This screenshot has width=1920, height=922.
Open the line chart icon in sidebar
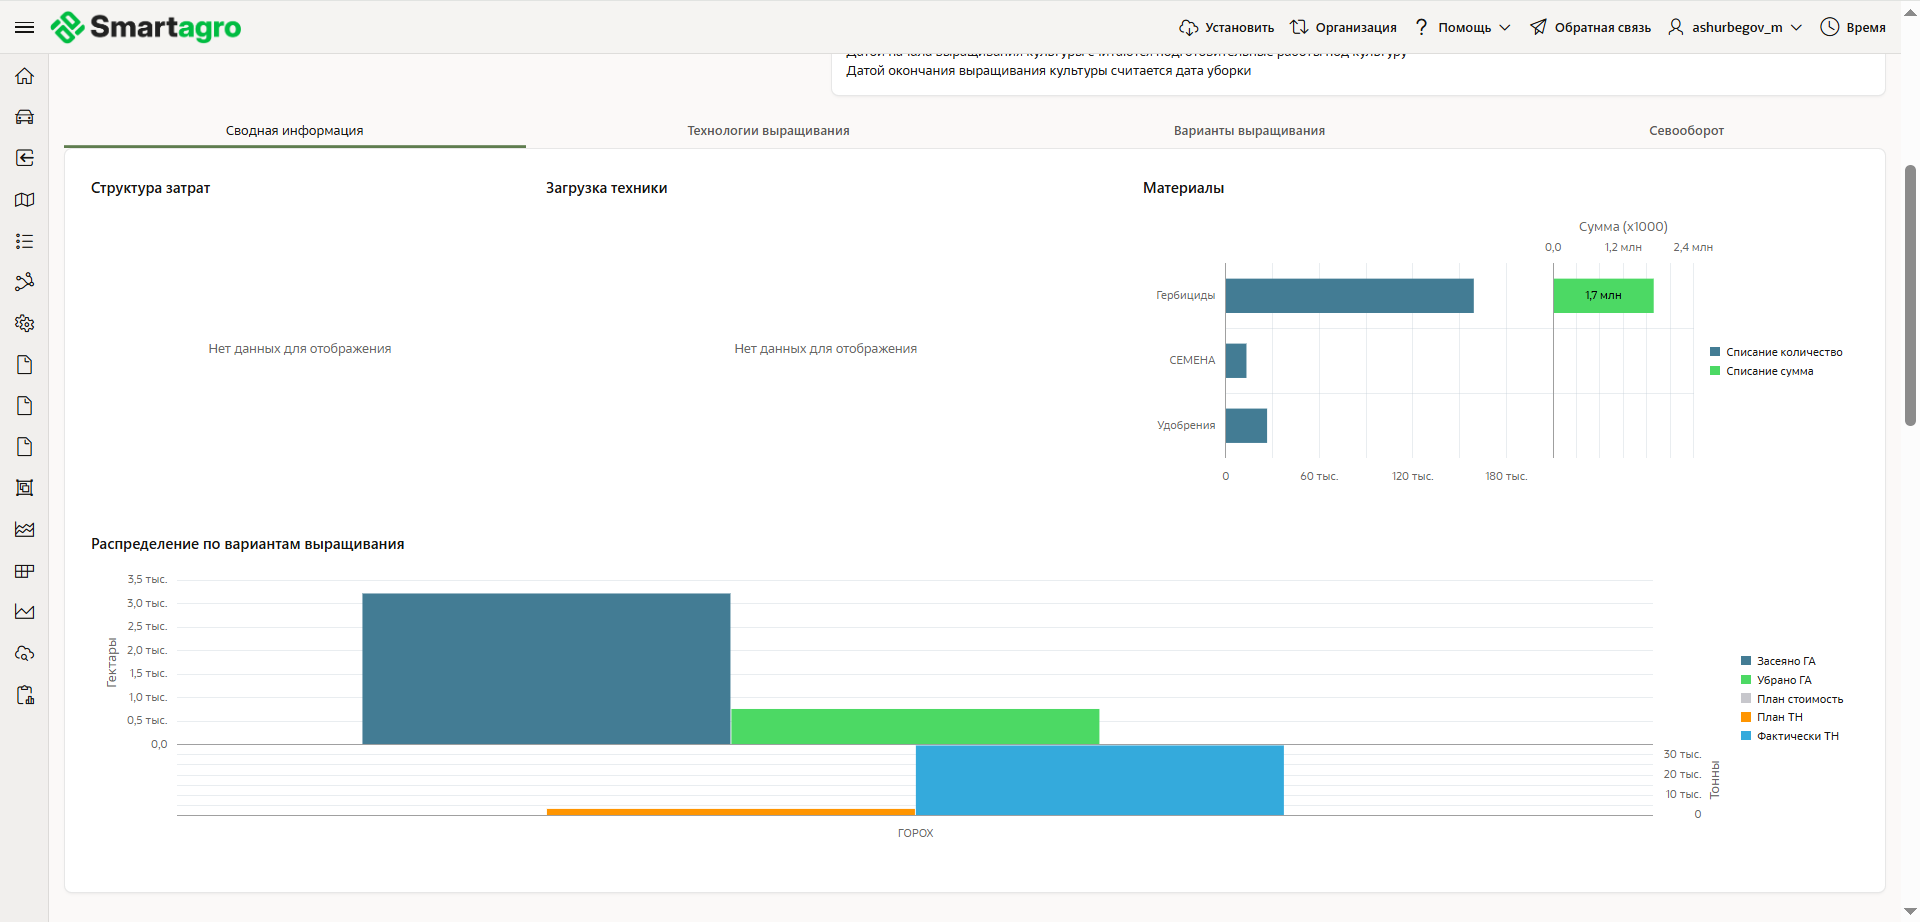pyautogui.click(x=25, y=612)
